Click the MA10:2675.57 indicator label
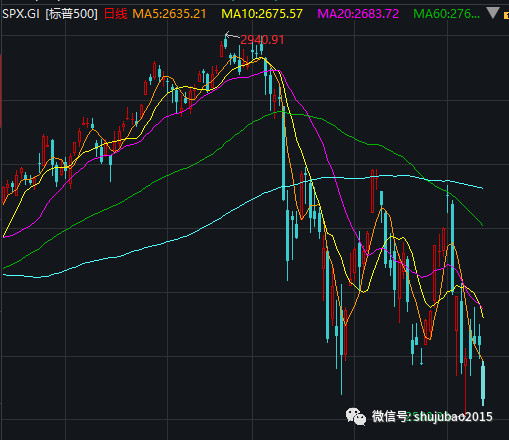This screenshot has height=440, width=509. pos(262,14)
